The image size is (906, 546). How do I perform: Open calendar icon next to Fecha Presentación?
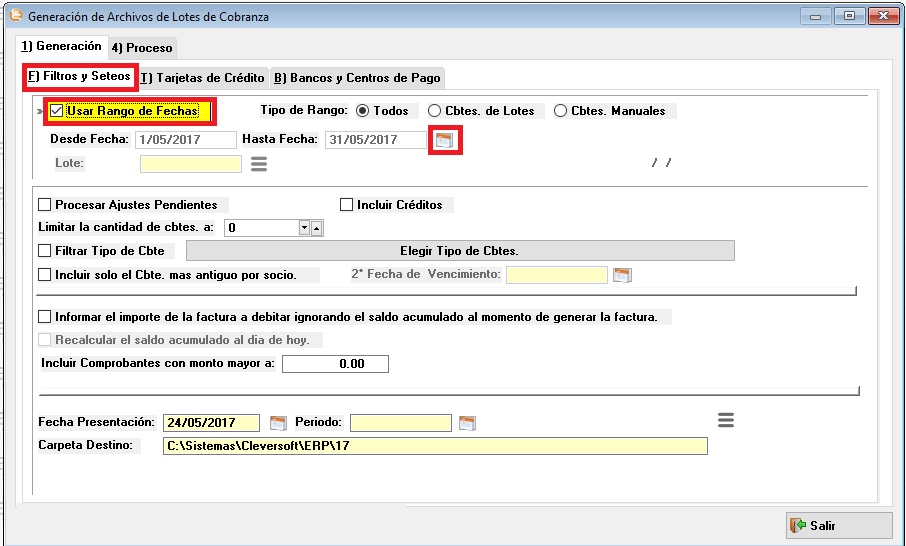[x=278, y=423]
